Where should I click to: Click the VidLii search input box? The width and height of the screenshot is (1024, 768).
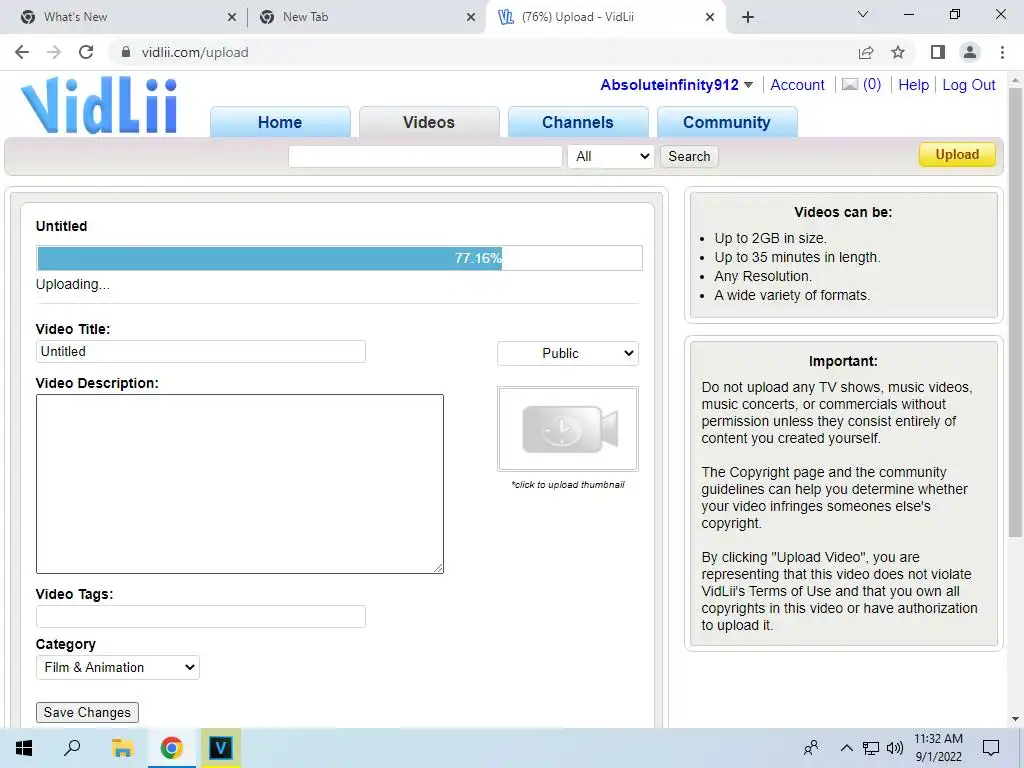pos(425,156)
